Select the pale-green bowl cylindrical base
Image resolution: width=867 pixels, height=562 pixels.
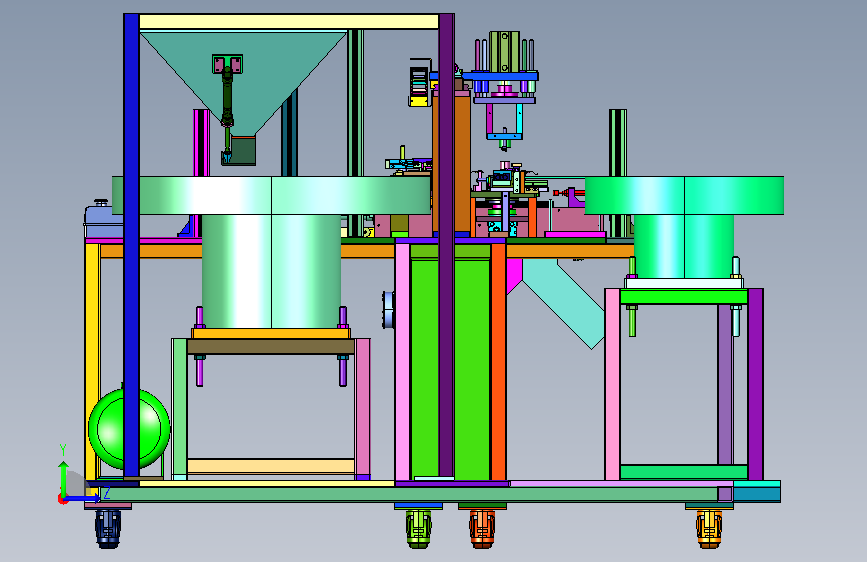tap(271, 271)
